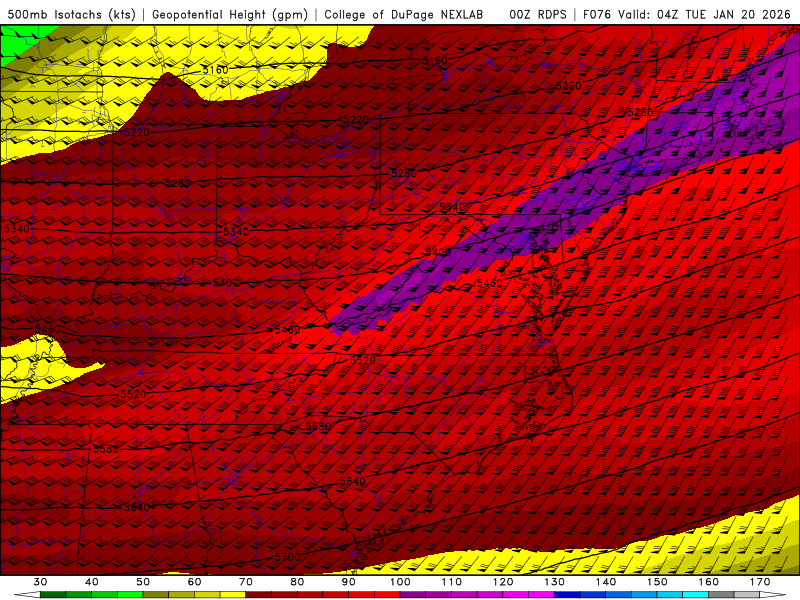Click the 150 knot legend label

tap(657, 582)
